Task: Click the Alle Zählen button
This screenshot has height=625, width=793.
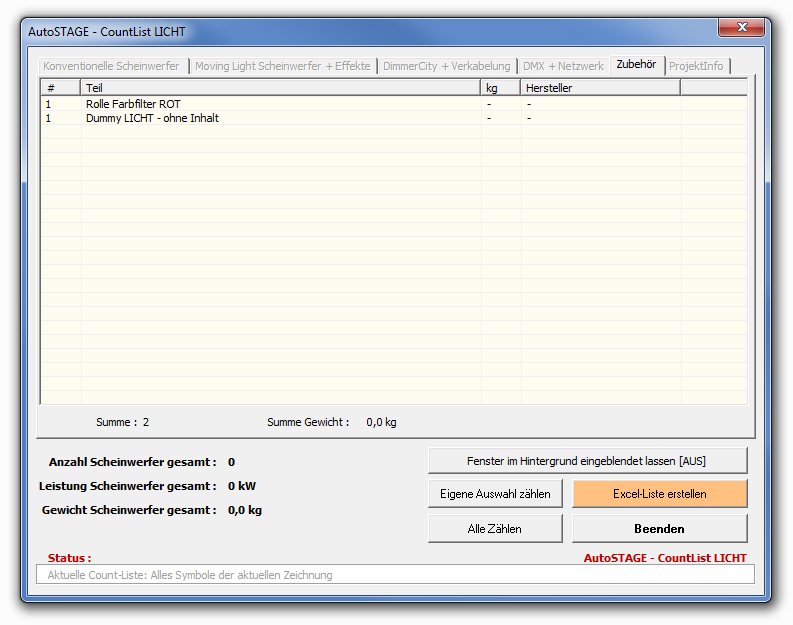Action: [494, 528]
